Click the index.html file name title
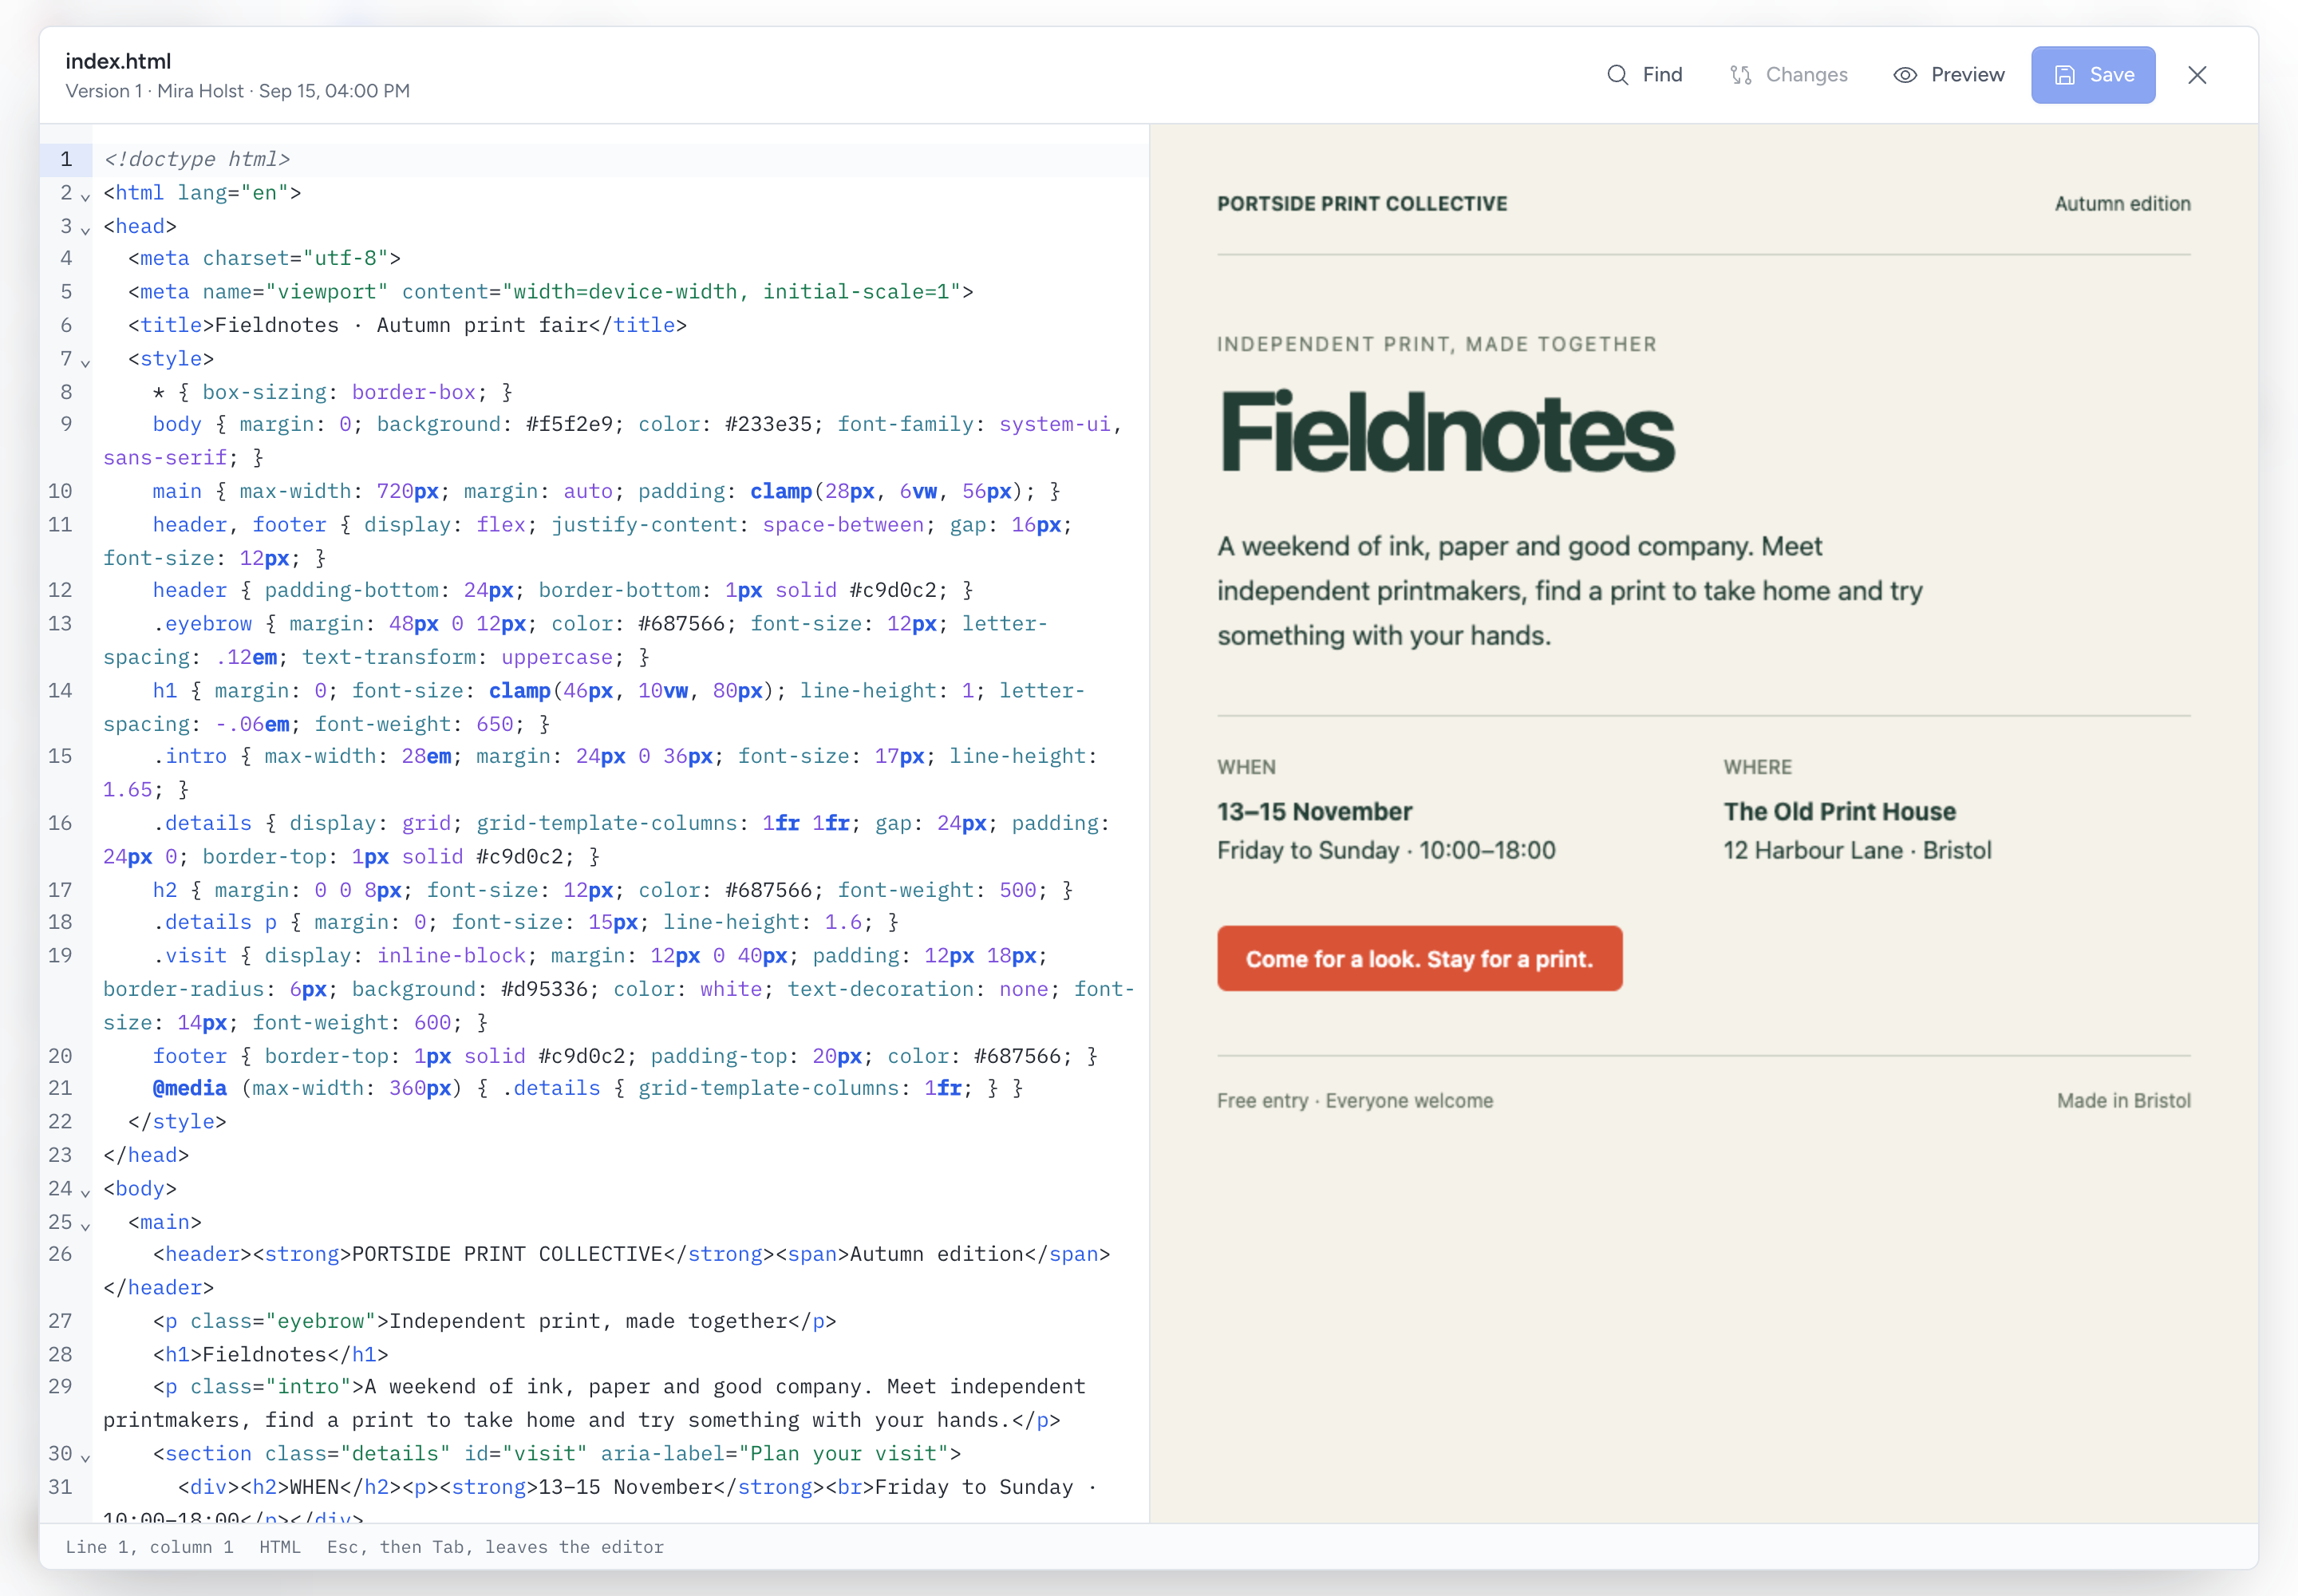This screenshot has width=2298, height=1596. [x=118, y=61]
